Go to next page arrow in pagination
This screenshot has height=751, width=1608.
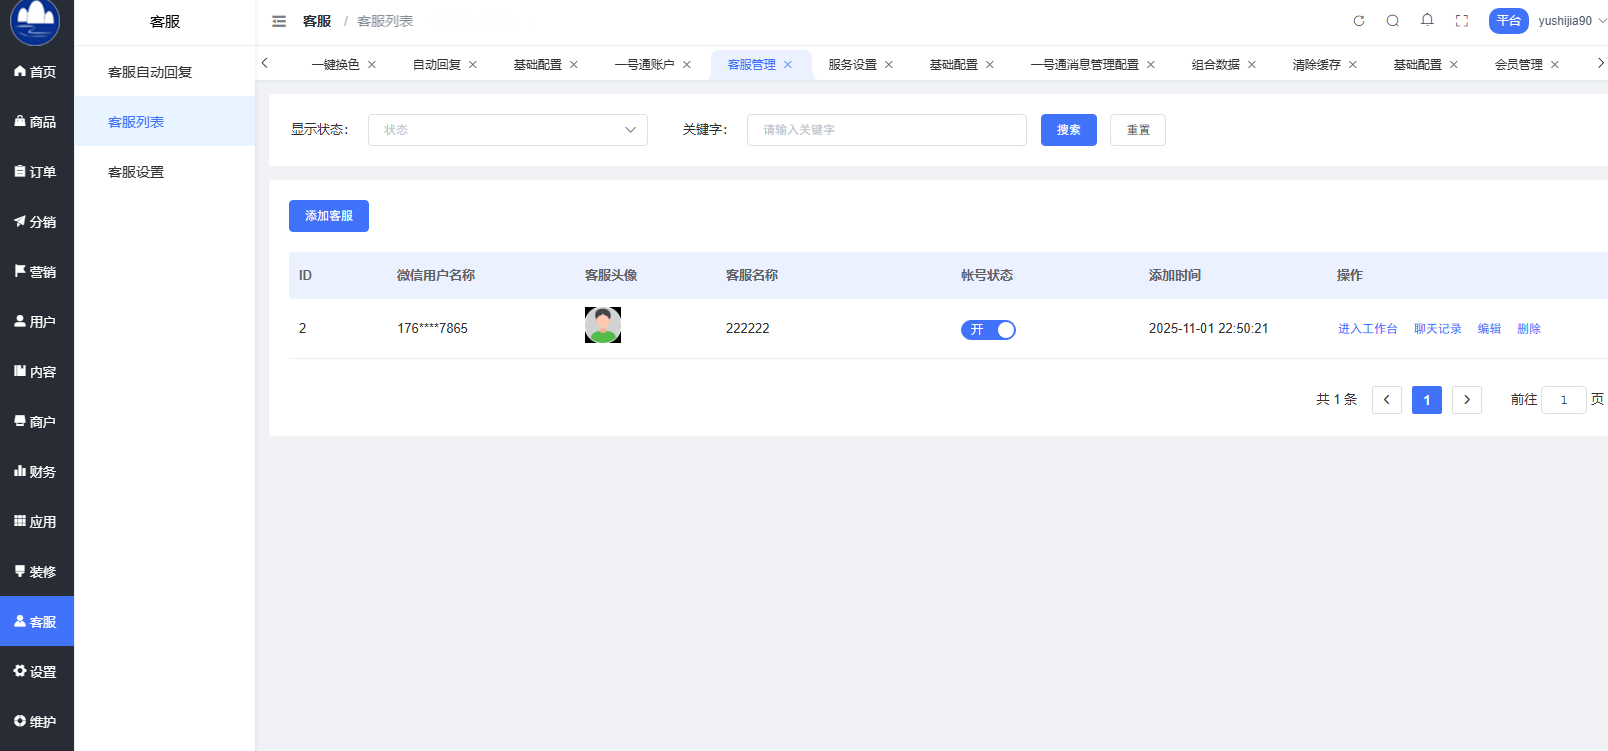1466,400
